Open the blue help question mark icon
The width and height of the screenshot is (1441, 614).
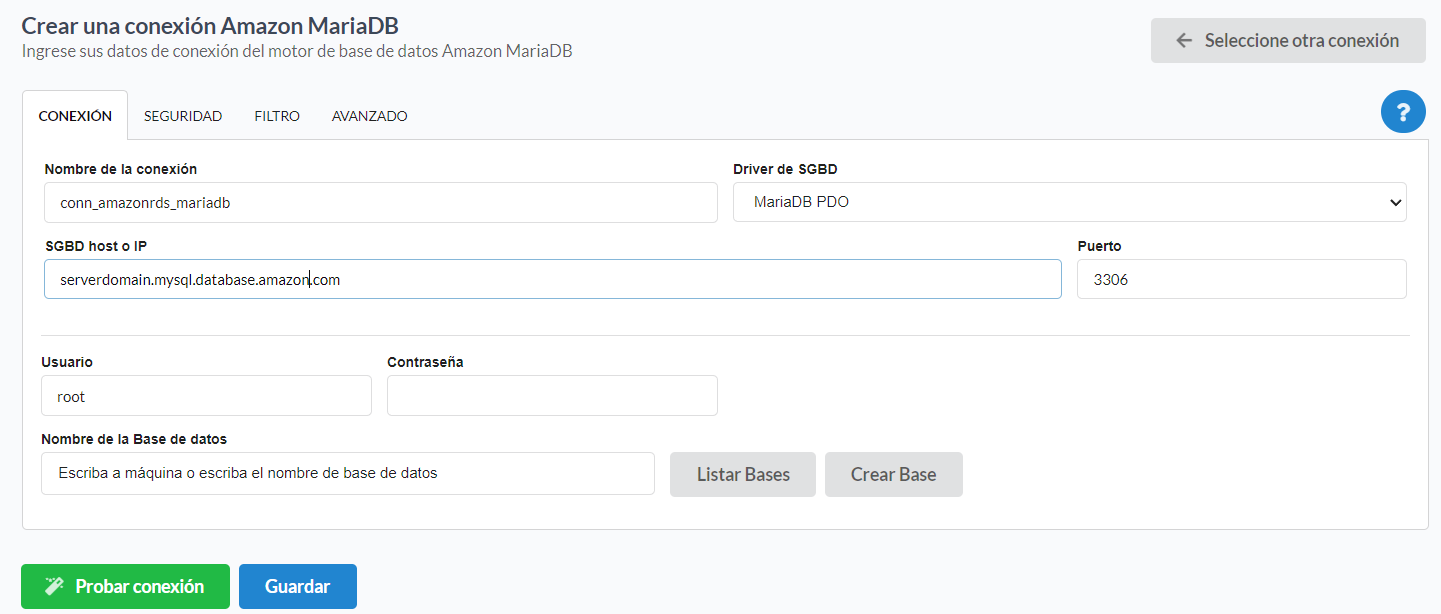(x=1403, y=111)
